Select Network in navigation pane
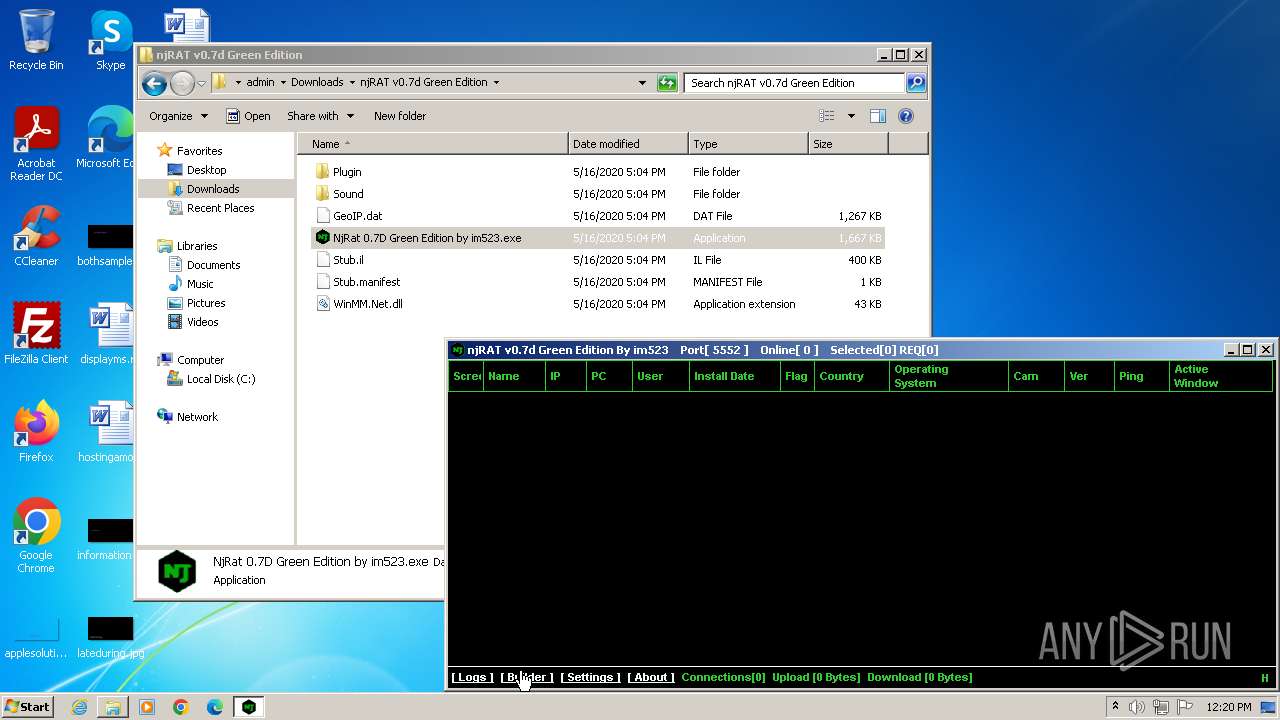The height and width of the screenshot is (720, 1280). pos(197,417)
